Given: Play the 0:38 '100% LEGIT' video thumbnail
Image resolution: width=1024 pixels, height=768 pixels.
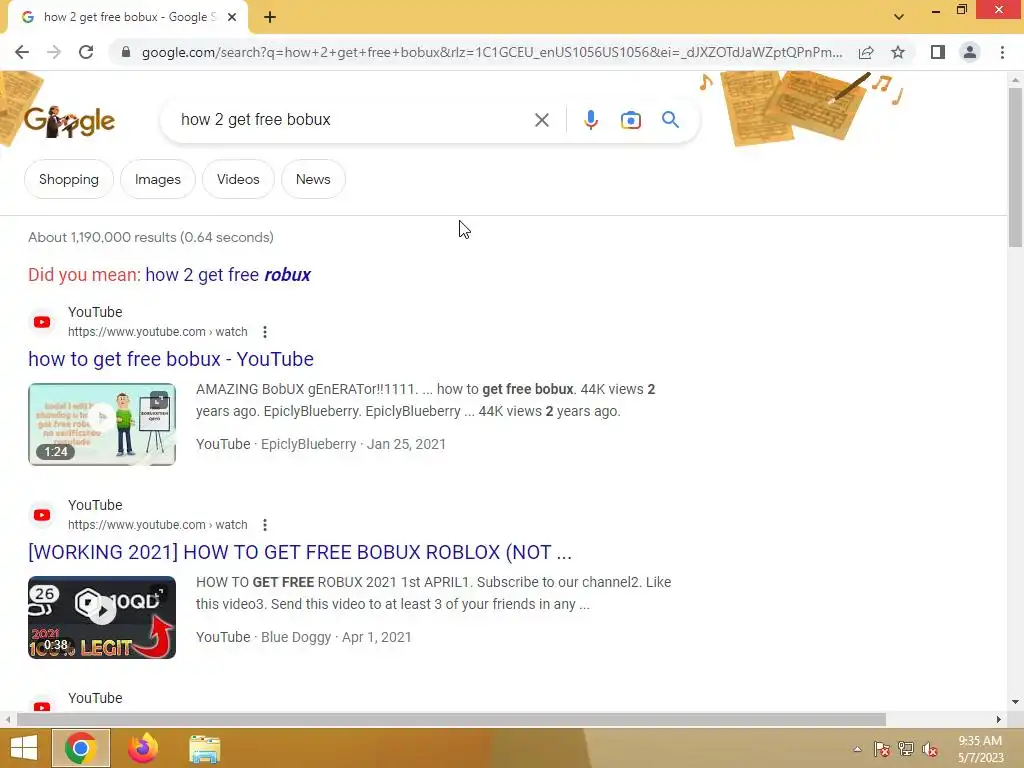Looking at the screenshot, I should coord(102,617).
